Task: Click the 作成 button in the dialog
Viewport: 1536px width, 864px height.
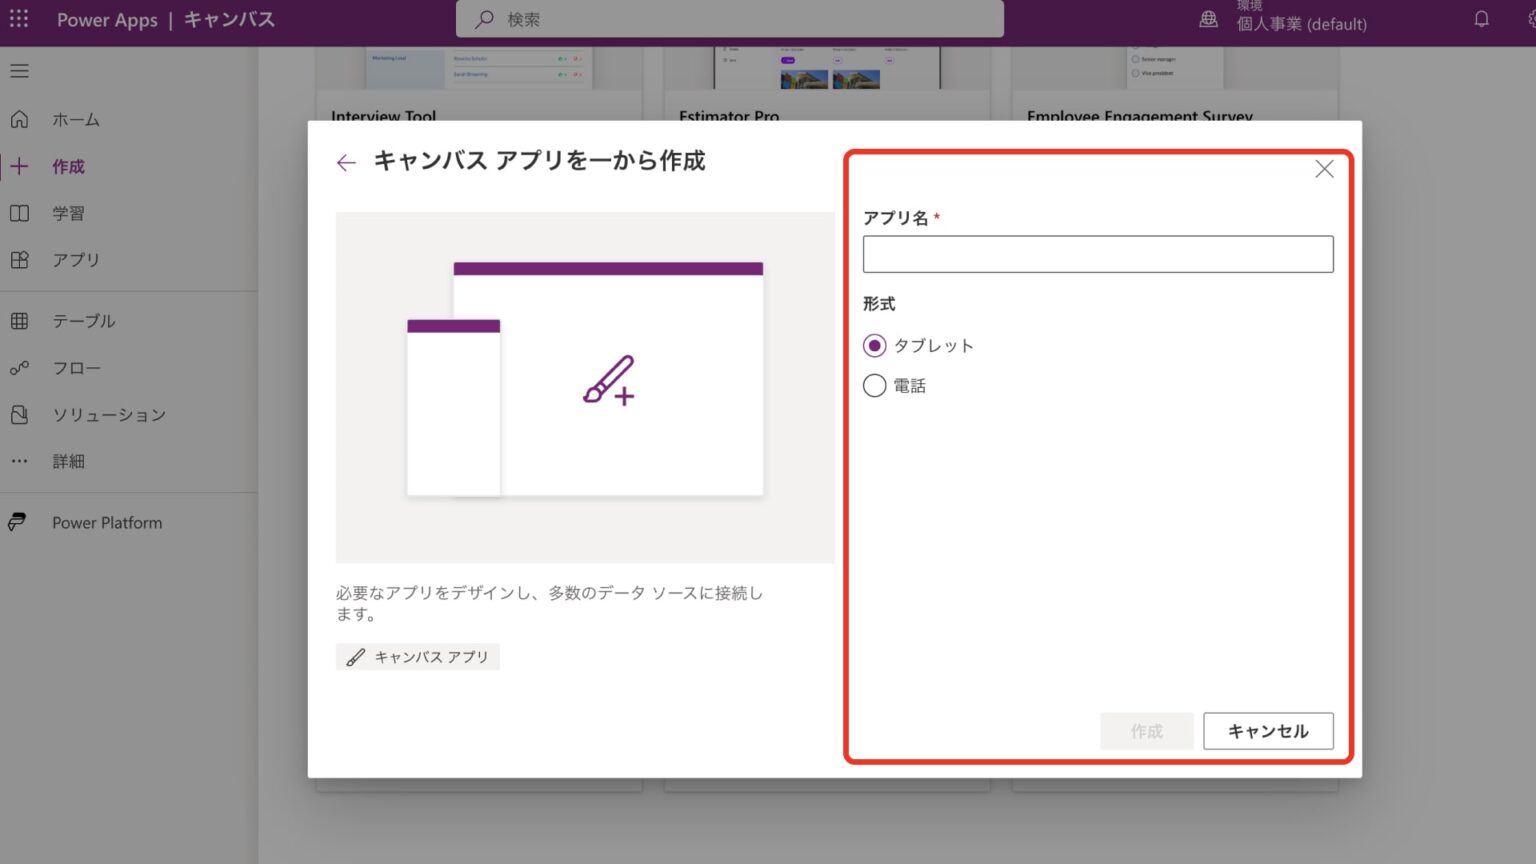Action: (x=1147, y=731)
